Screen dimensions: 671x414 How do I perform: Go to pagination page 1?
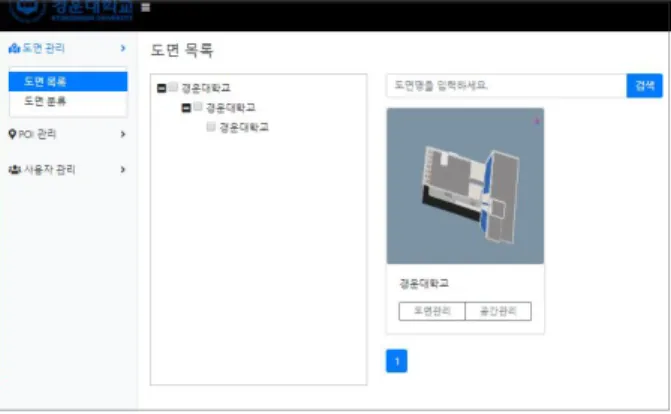397,361
